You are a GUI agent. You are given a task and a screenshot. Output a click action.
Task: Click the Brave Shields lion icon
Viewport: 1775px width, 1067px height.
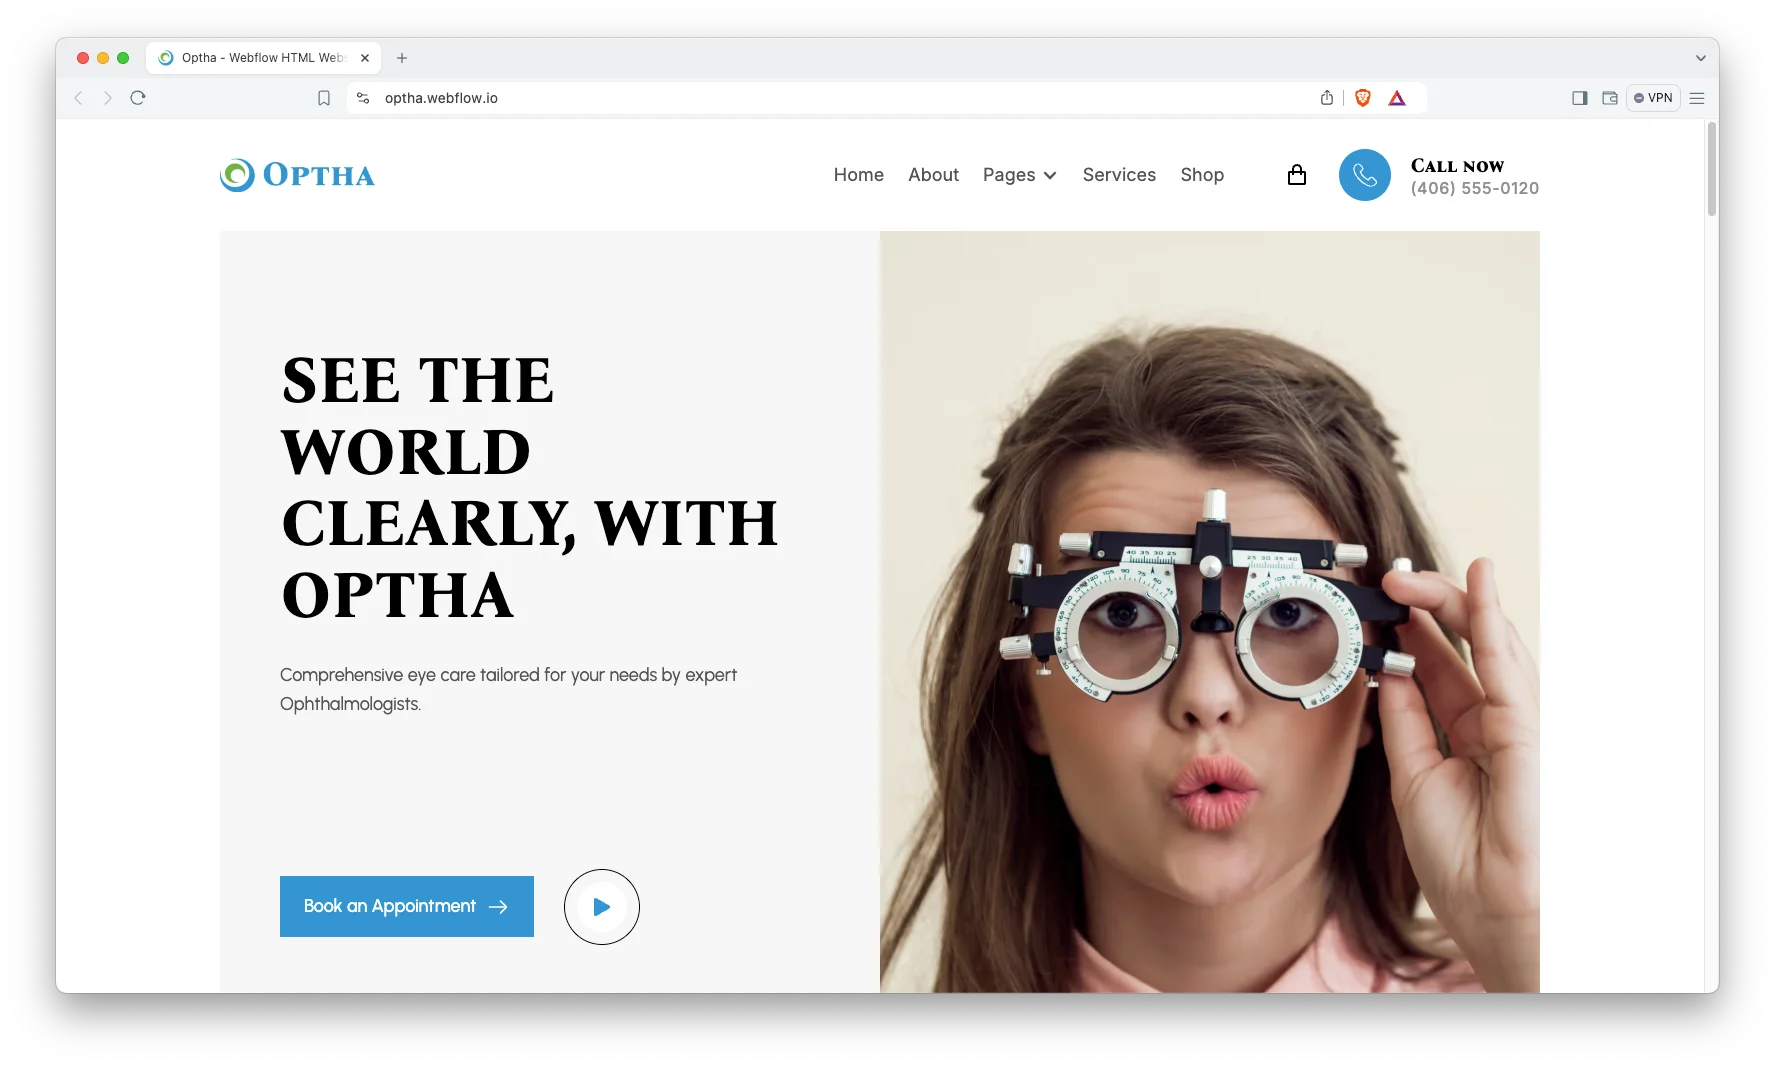[x=1362, y=98]
